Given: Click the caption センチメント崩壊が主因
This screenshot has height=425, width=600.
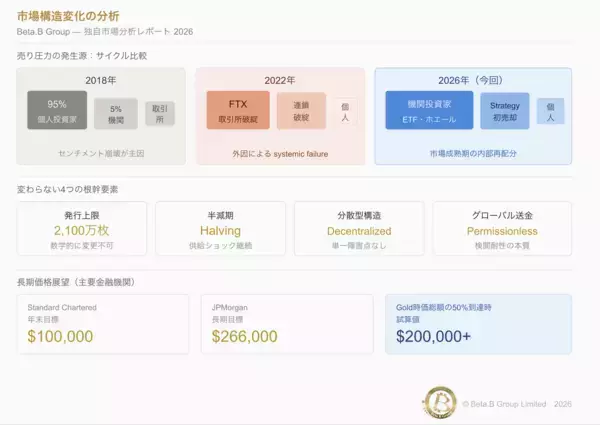Looking at the screenshot, I should pos(101,153).
